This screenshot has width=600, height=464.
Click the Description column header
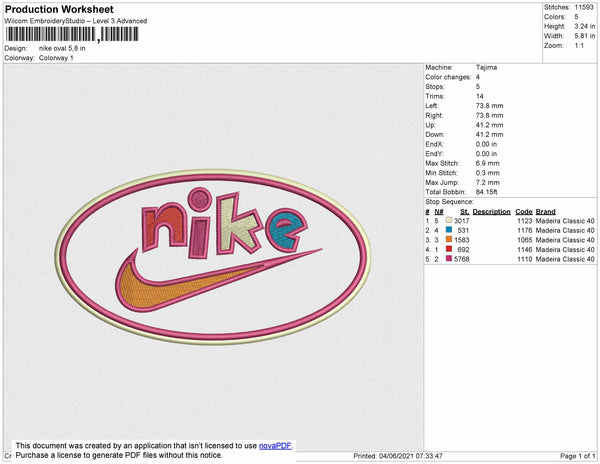[x=491, y=212]
